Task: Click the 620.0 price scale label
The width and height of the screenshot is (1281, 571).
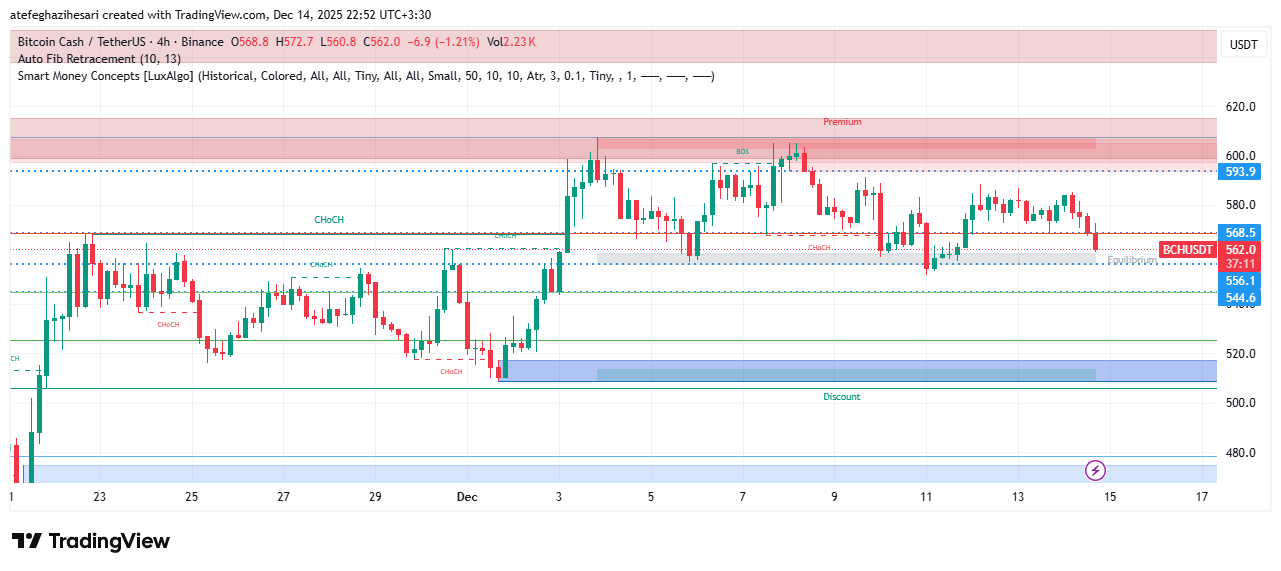Action: tap(1240, 107)
